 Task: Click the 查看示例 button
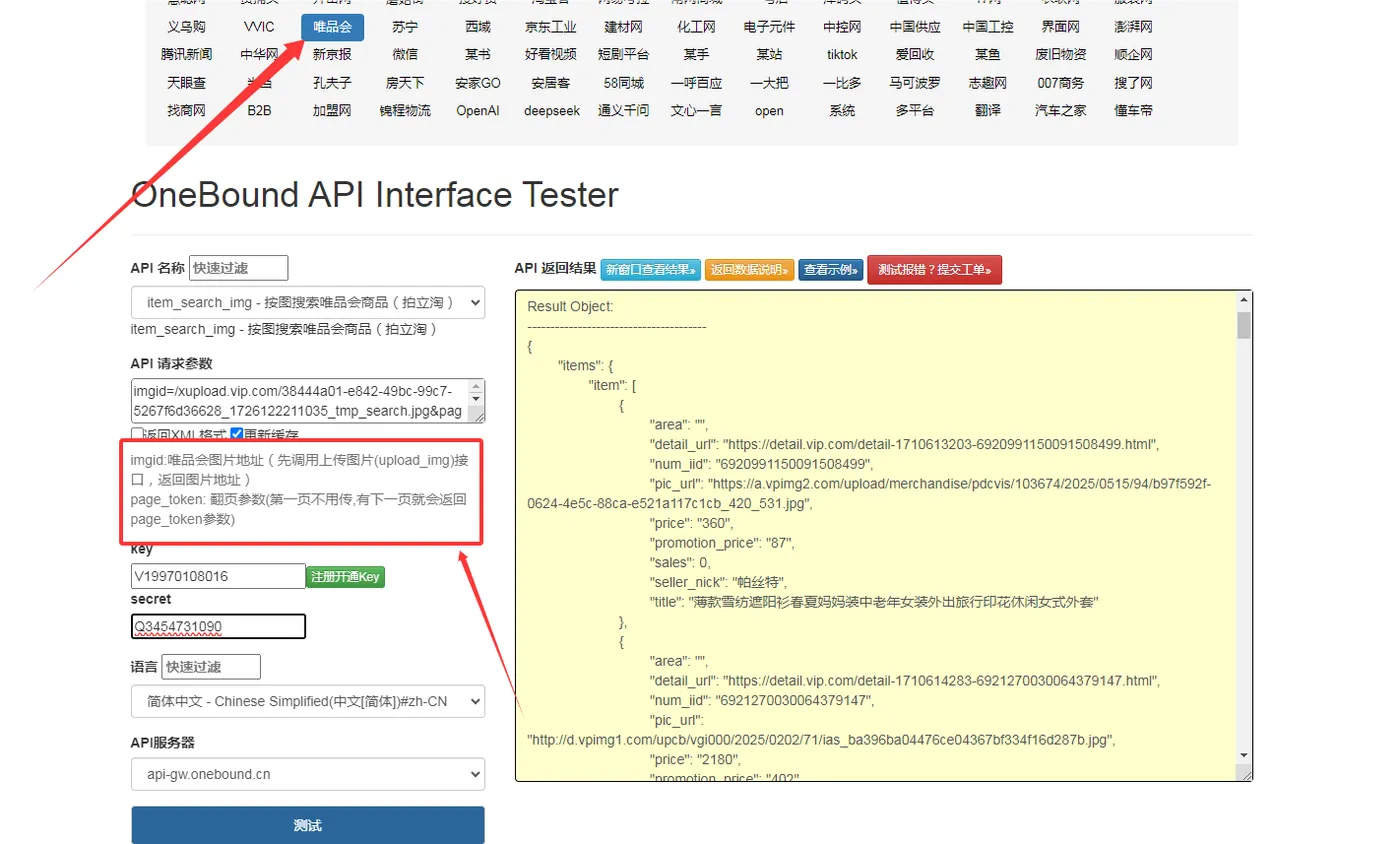point(830,269)
